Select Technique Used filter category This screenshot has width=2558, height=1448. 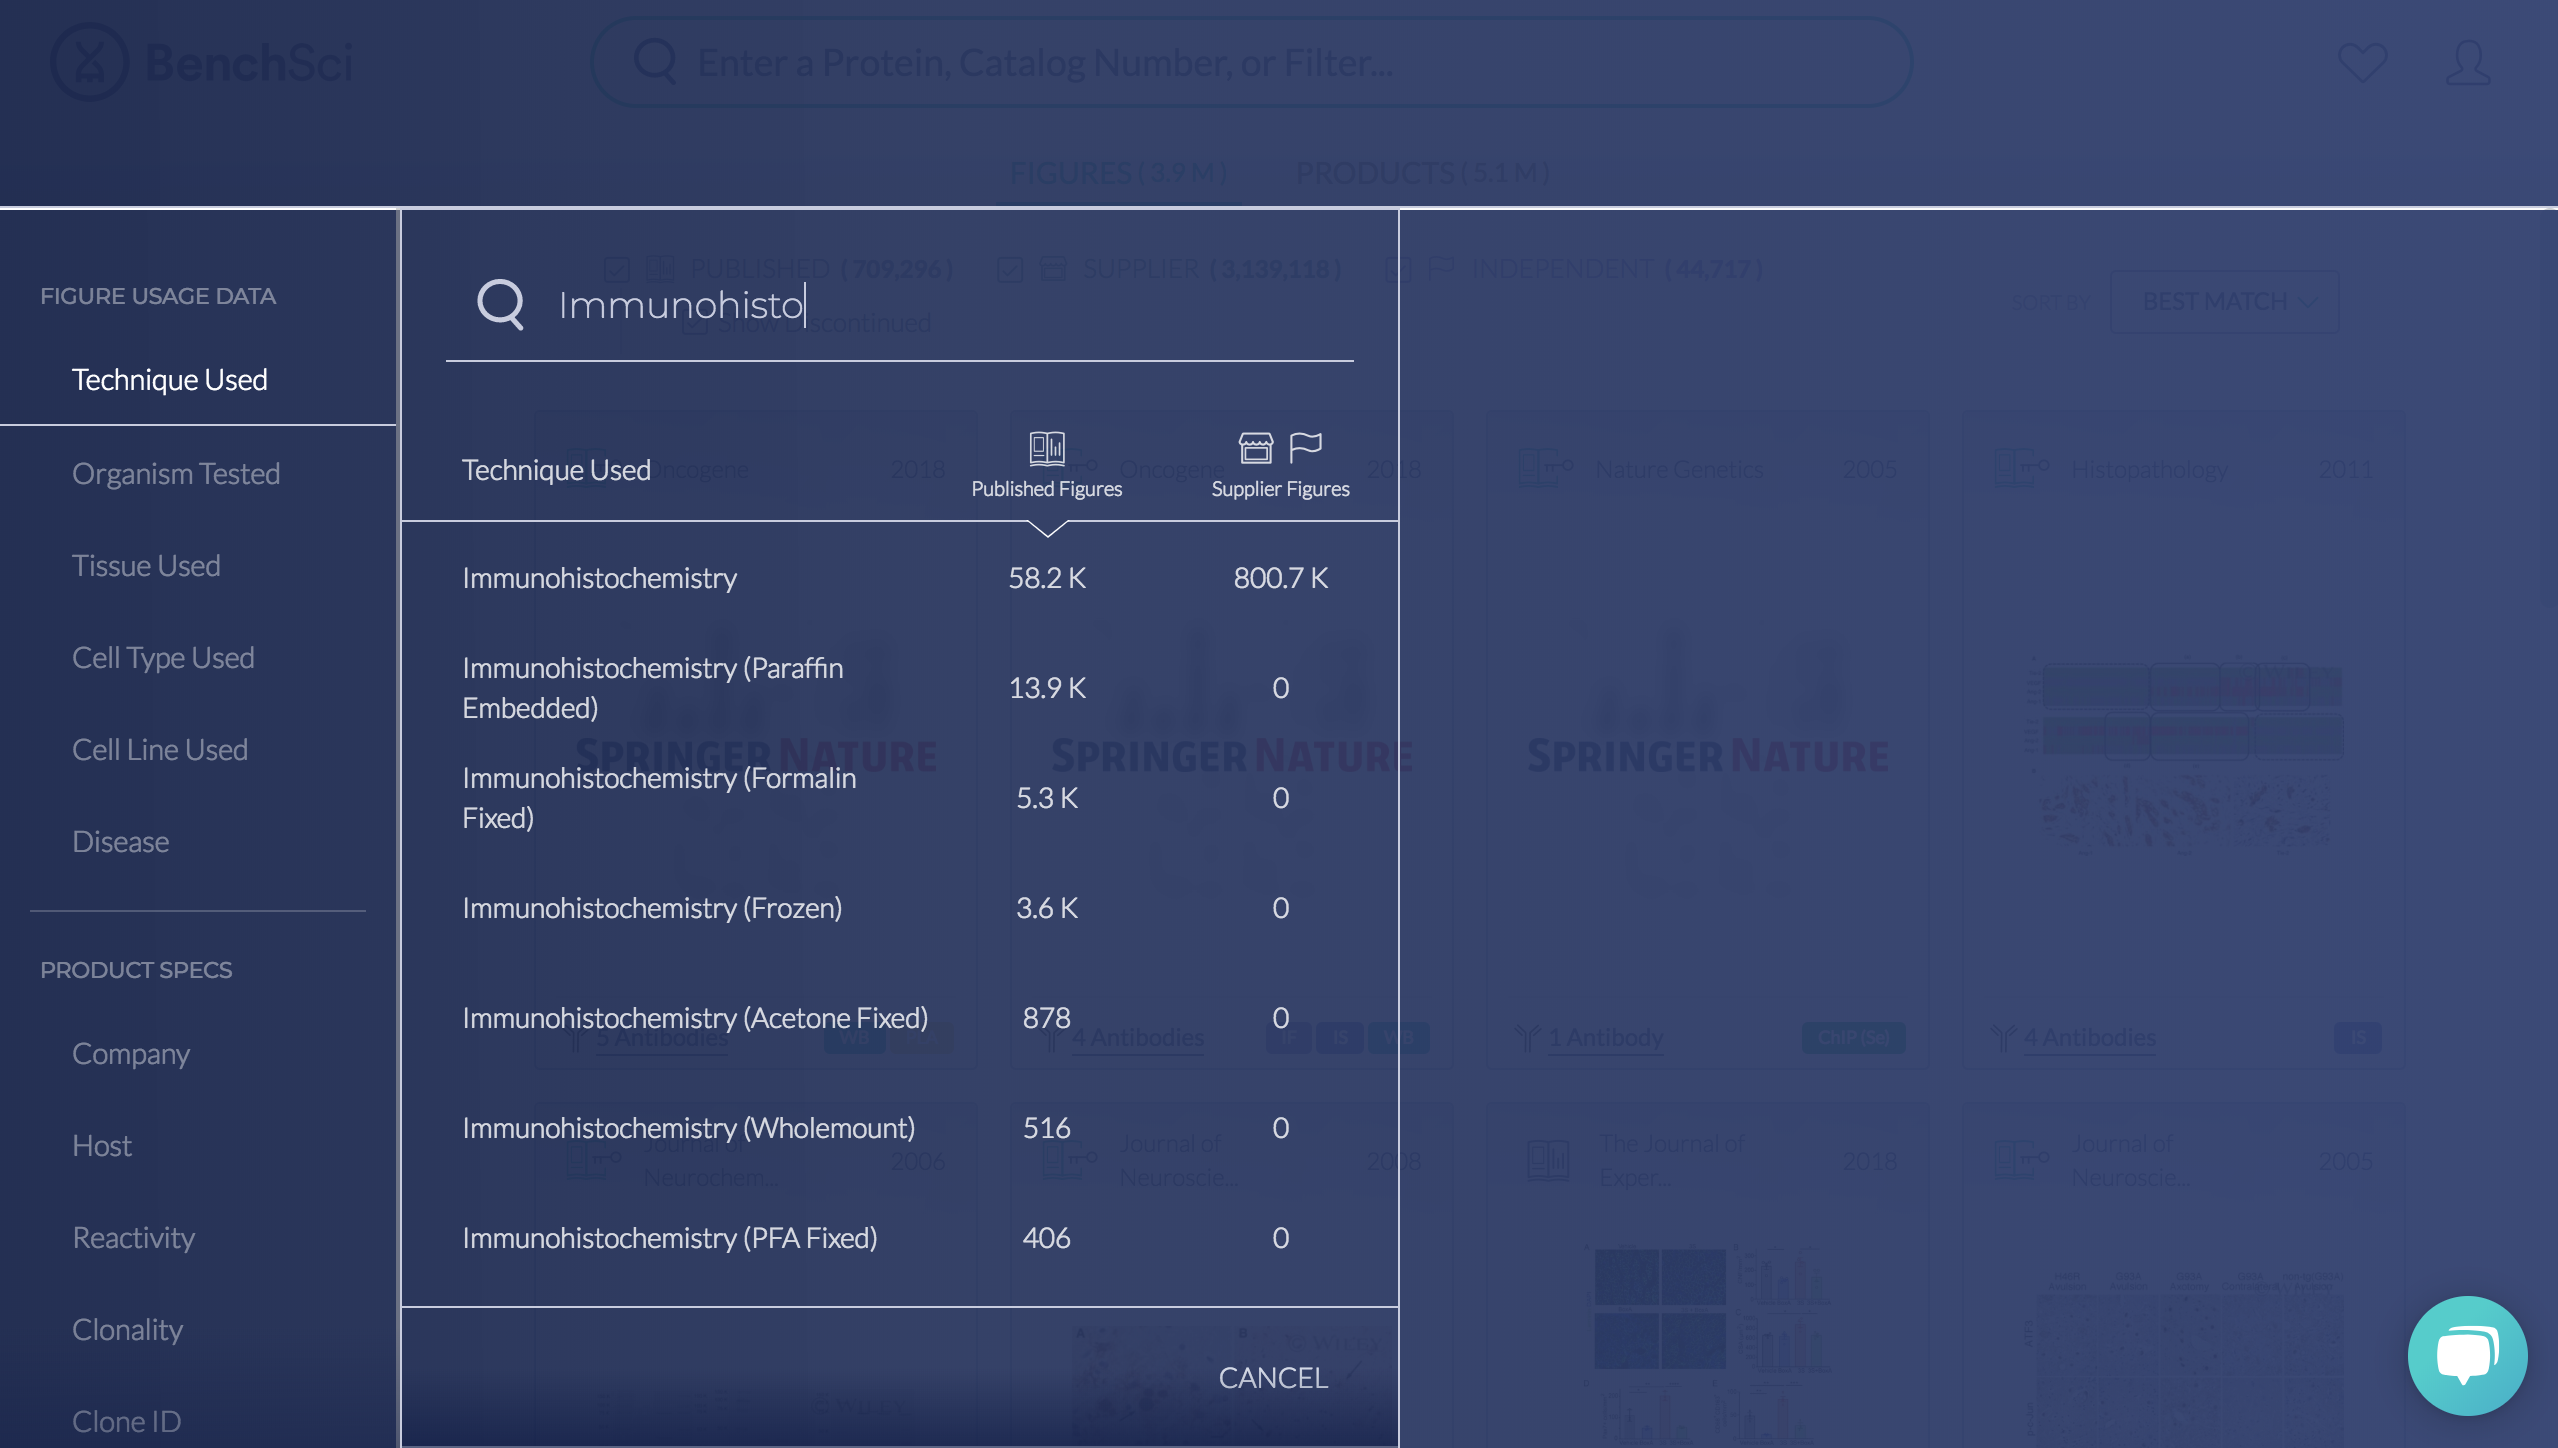click(170, 379)
